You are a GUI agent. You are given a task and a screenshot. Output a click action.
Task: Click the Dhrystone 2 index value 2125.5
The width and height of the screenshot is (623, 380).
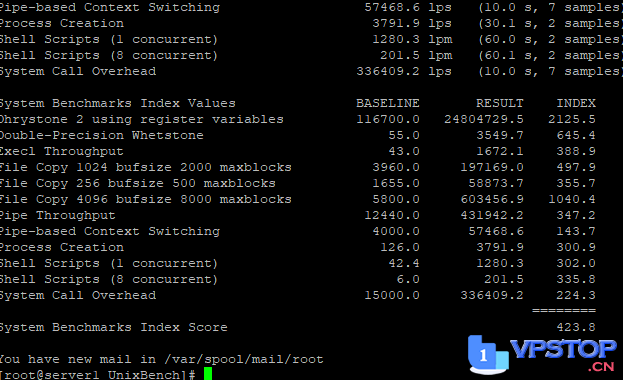click(x=572, y=119)
